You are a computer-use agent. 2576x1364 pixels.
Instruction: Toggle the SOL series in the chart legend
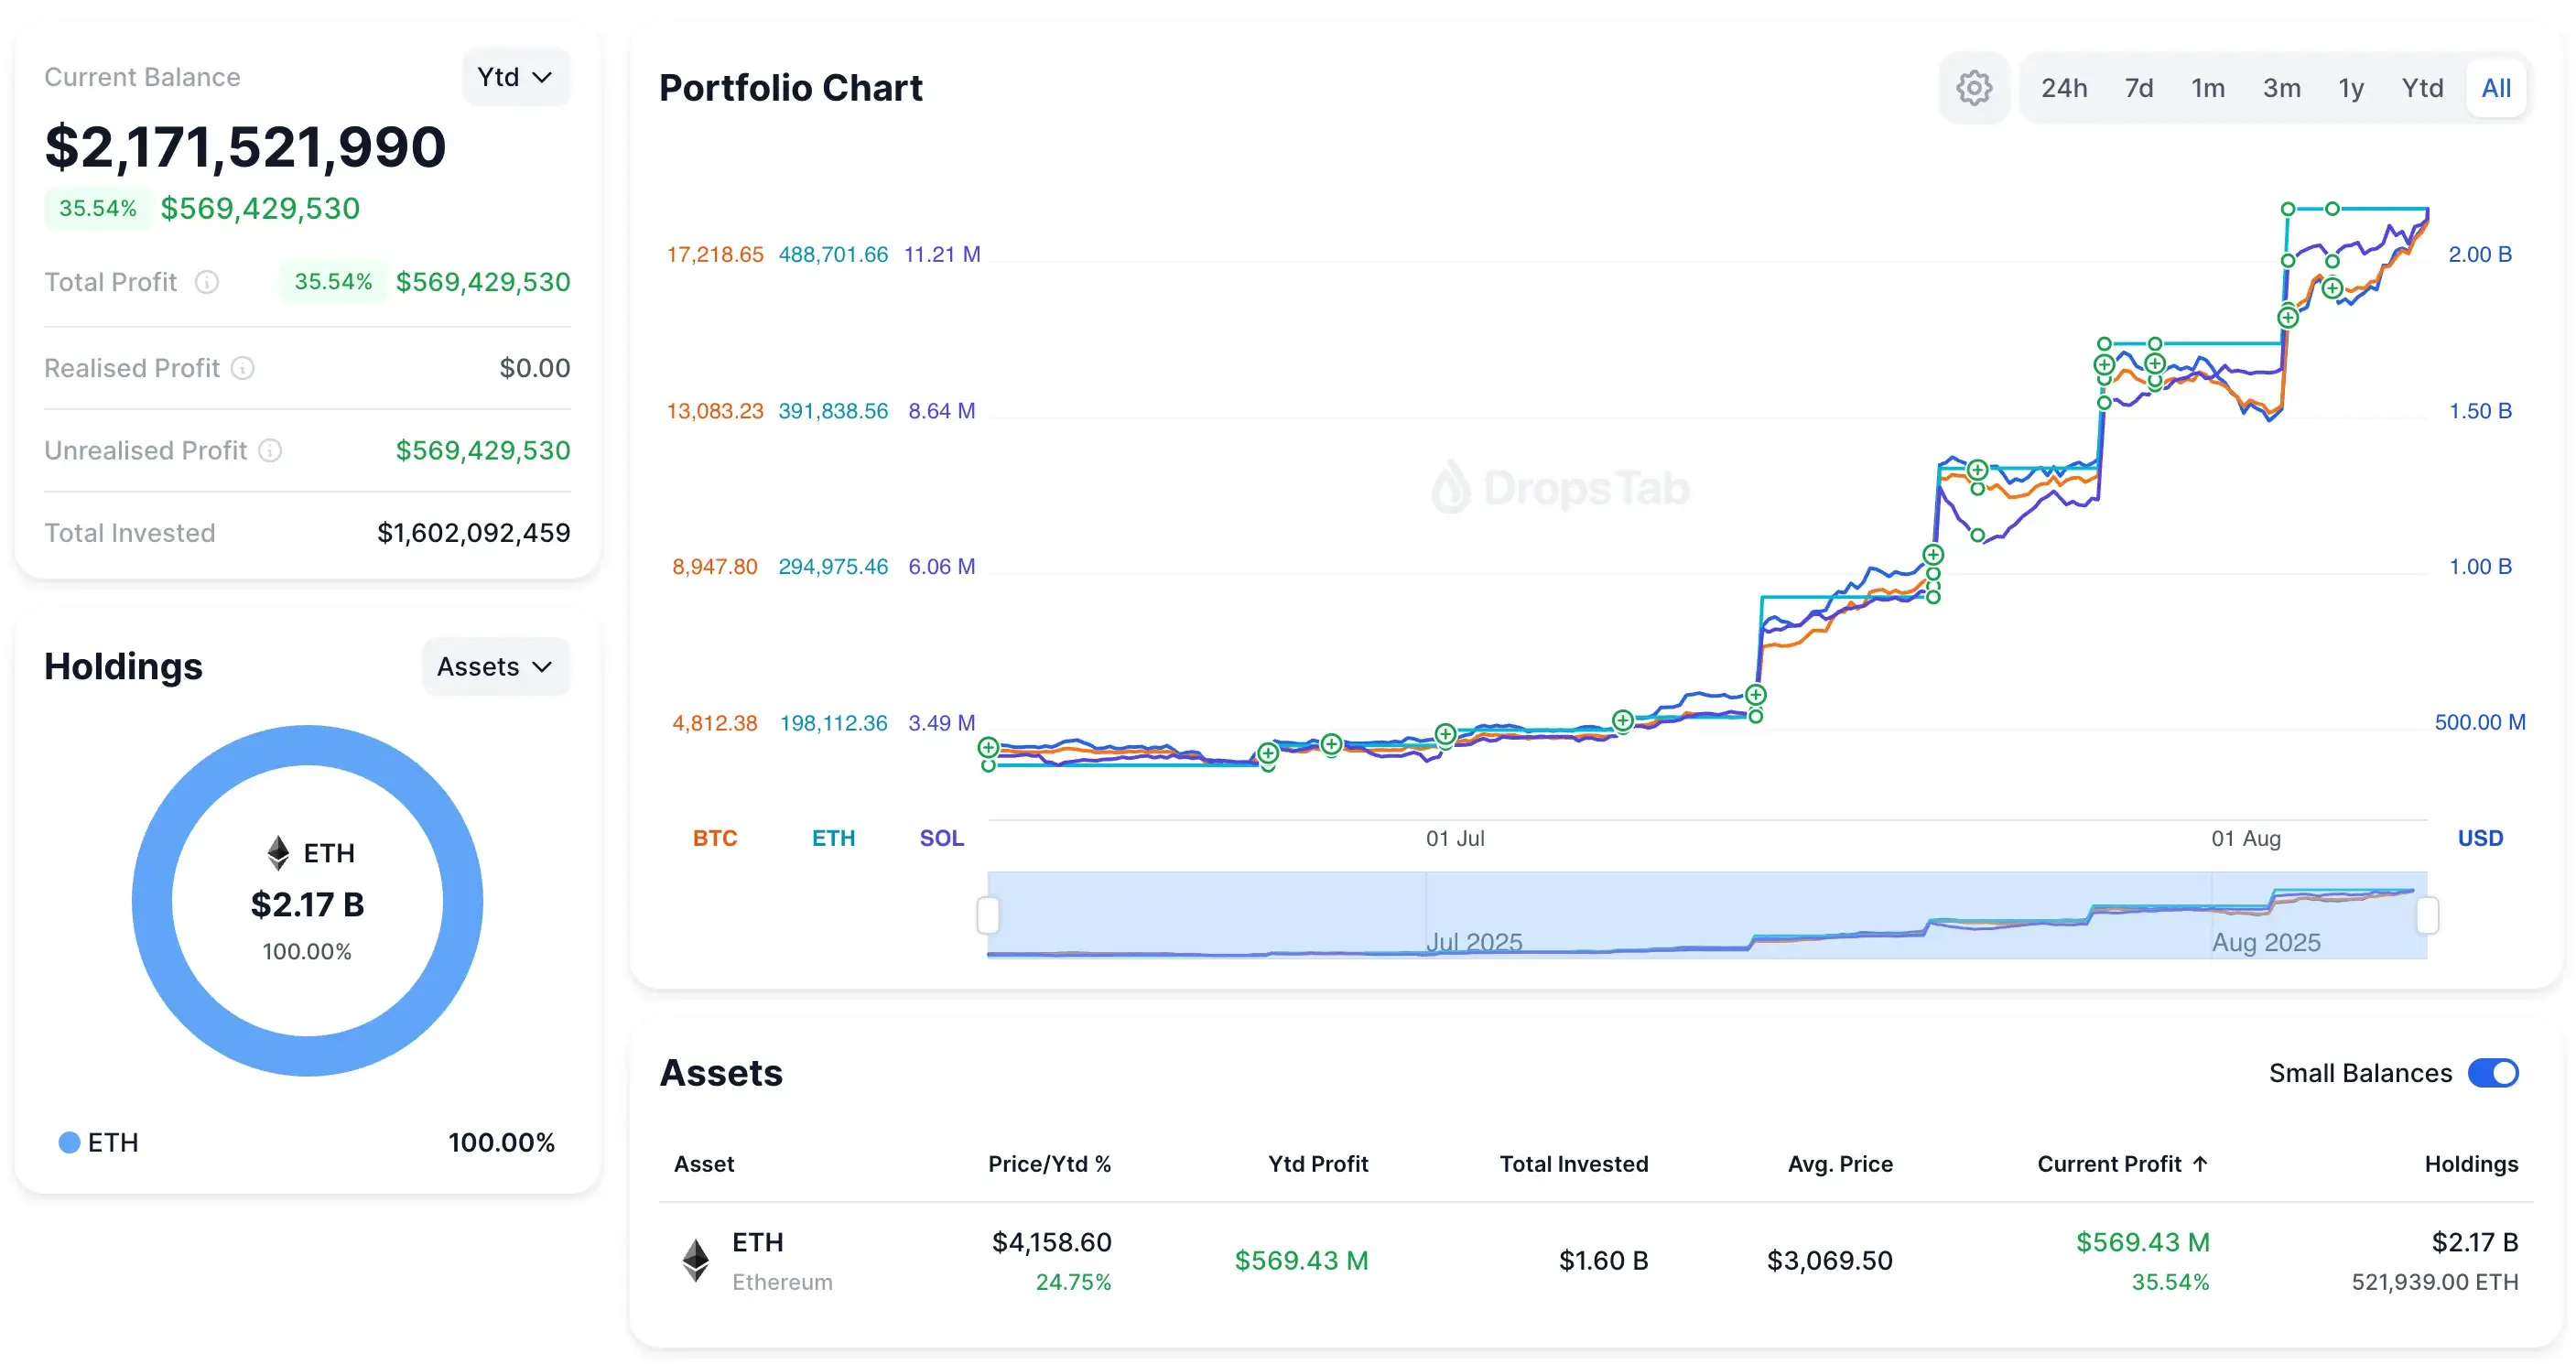(940, 838)
